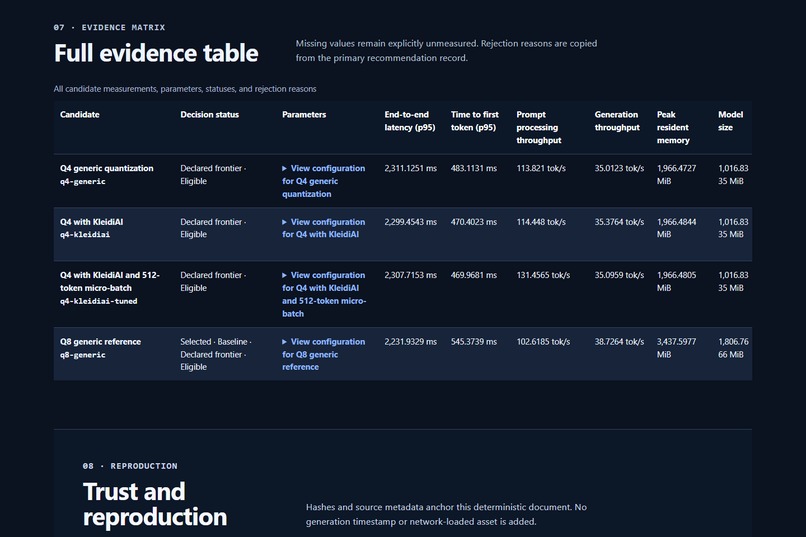Expand configuration for Q4 KleidiAI 512-token micro-batch
The image size is (806, 537).
click(x=324, y=294)
